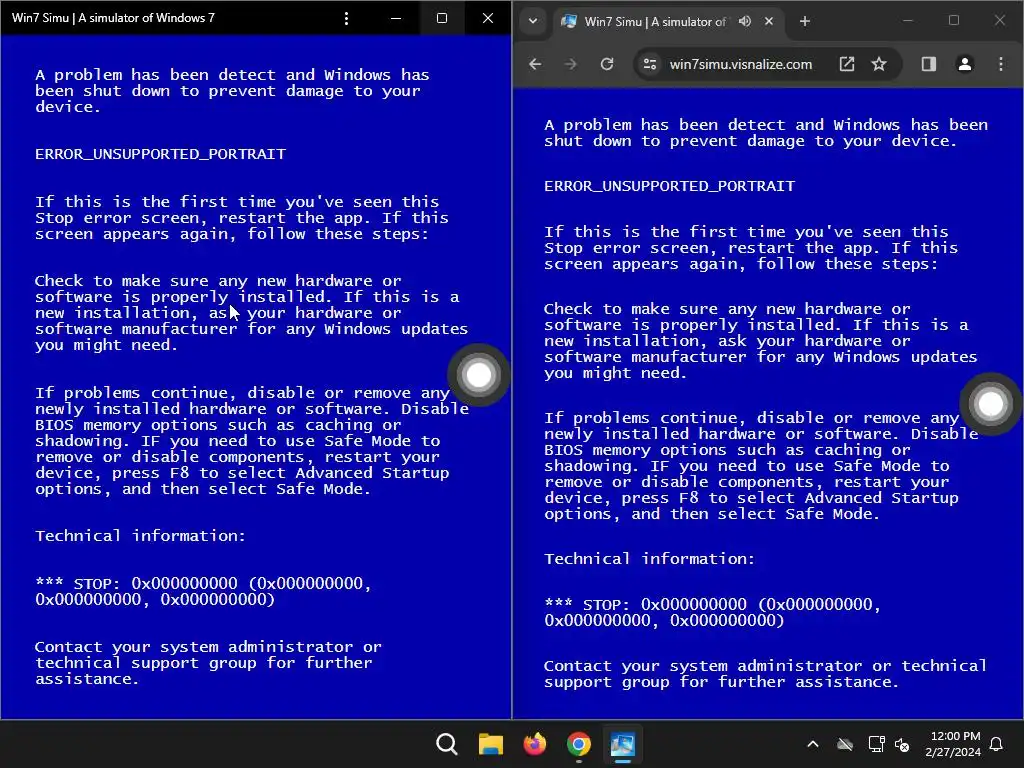
Task: Open the site in app icon
Action: (x=846, y=64)
